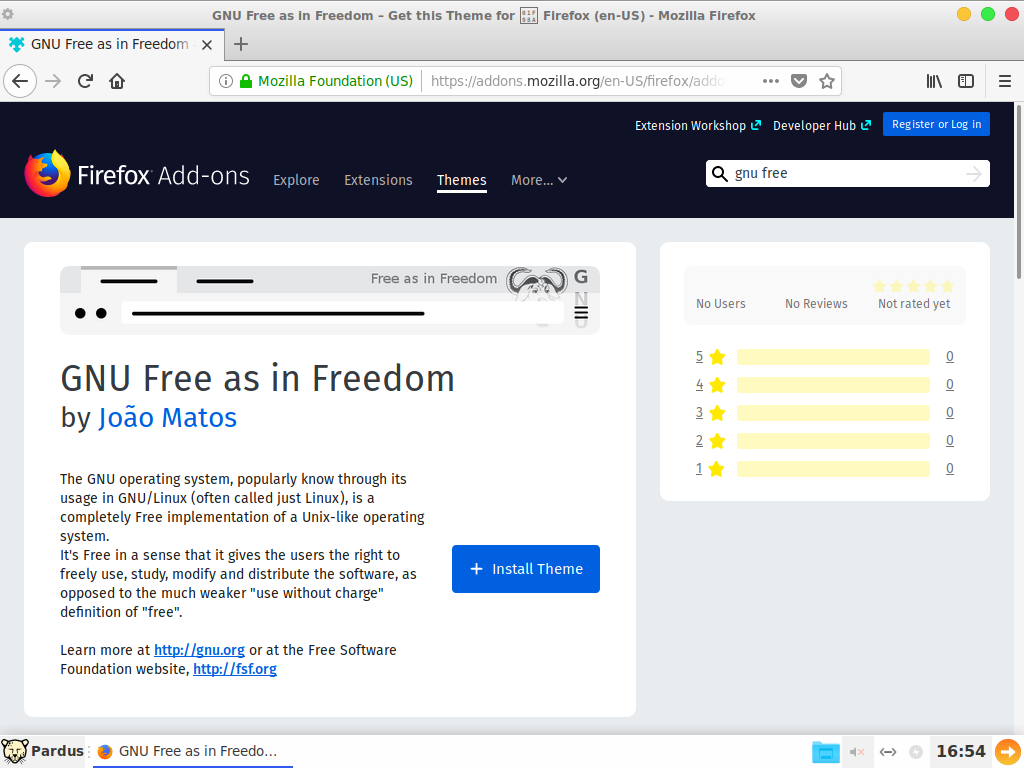1024x768 pixels.
Task: Click the search magnifier icon
Action: [720, 173]
